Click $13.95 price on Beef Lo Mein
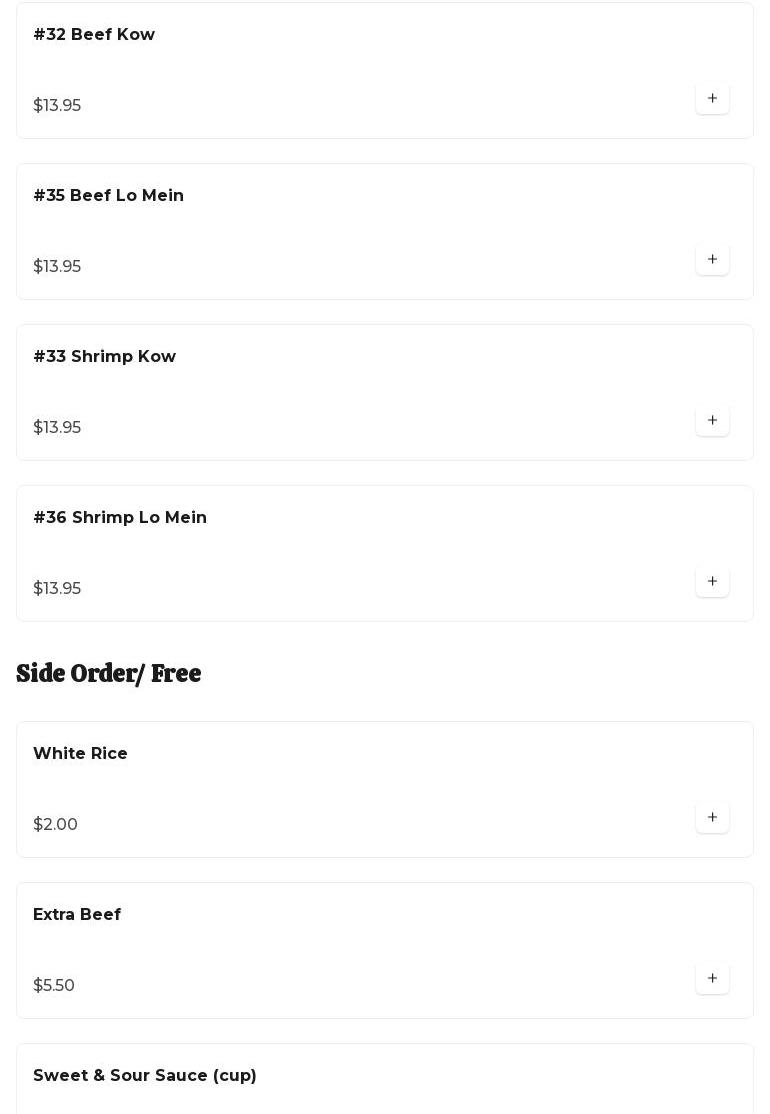Viewport: 770px width, 1114px height. click(x=57, y=267)
